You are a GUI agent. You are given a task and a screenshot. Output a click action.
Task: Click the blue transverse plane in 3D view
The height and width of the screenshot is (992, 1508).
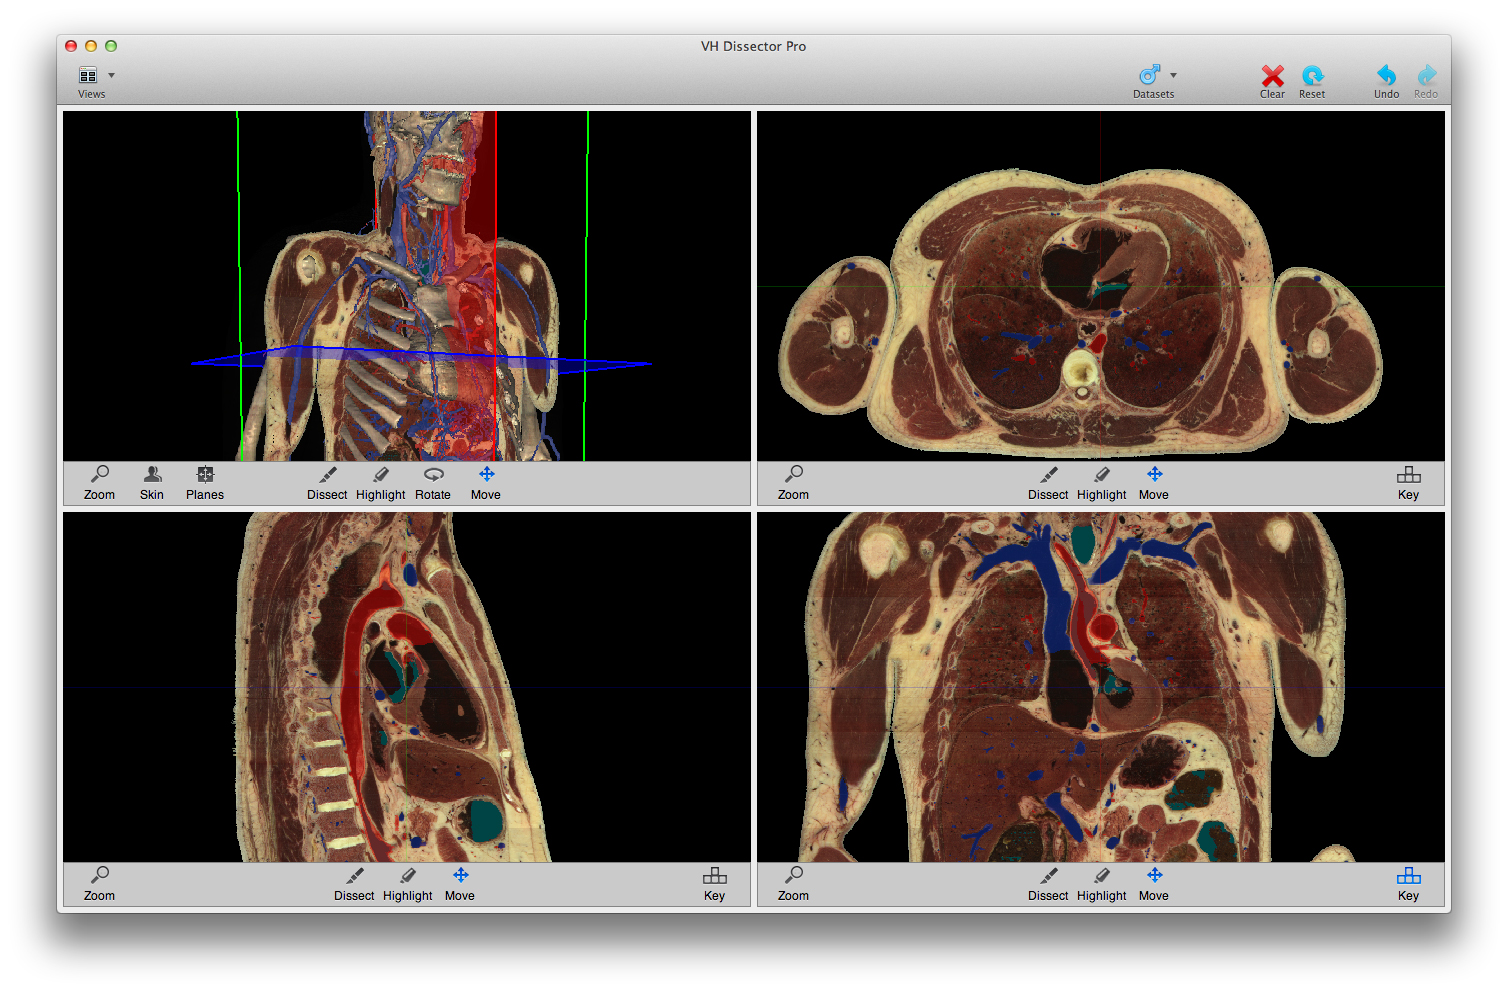point(420,359)
